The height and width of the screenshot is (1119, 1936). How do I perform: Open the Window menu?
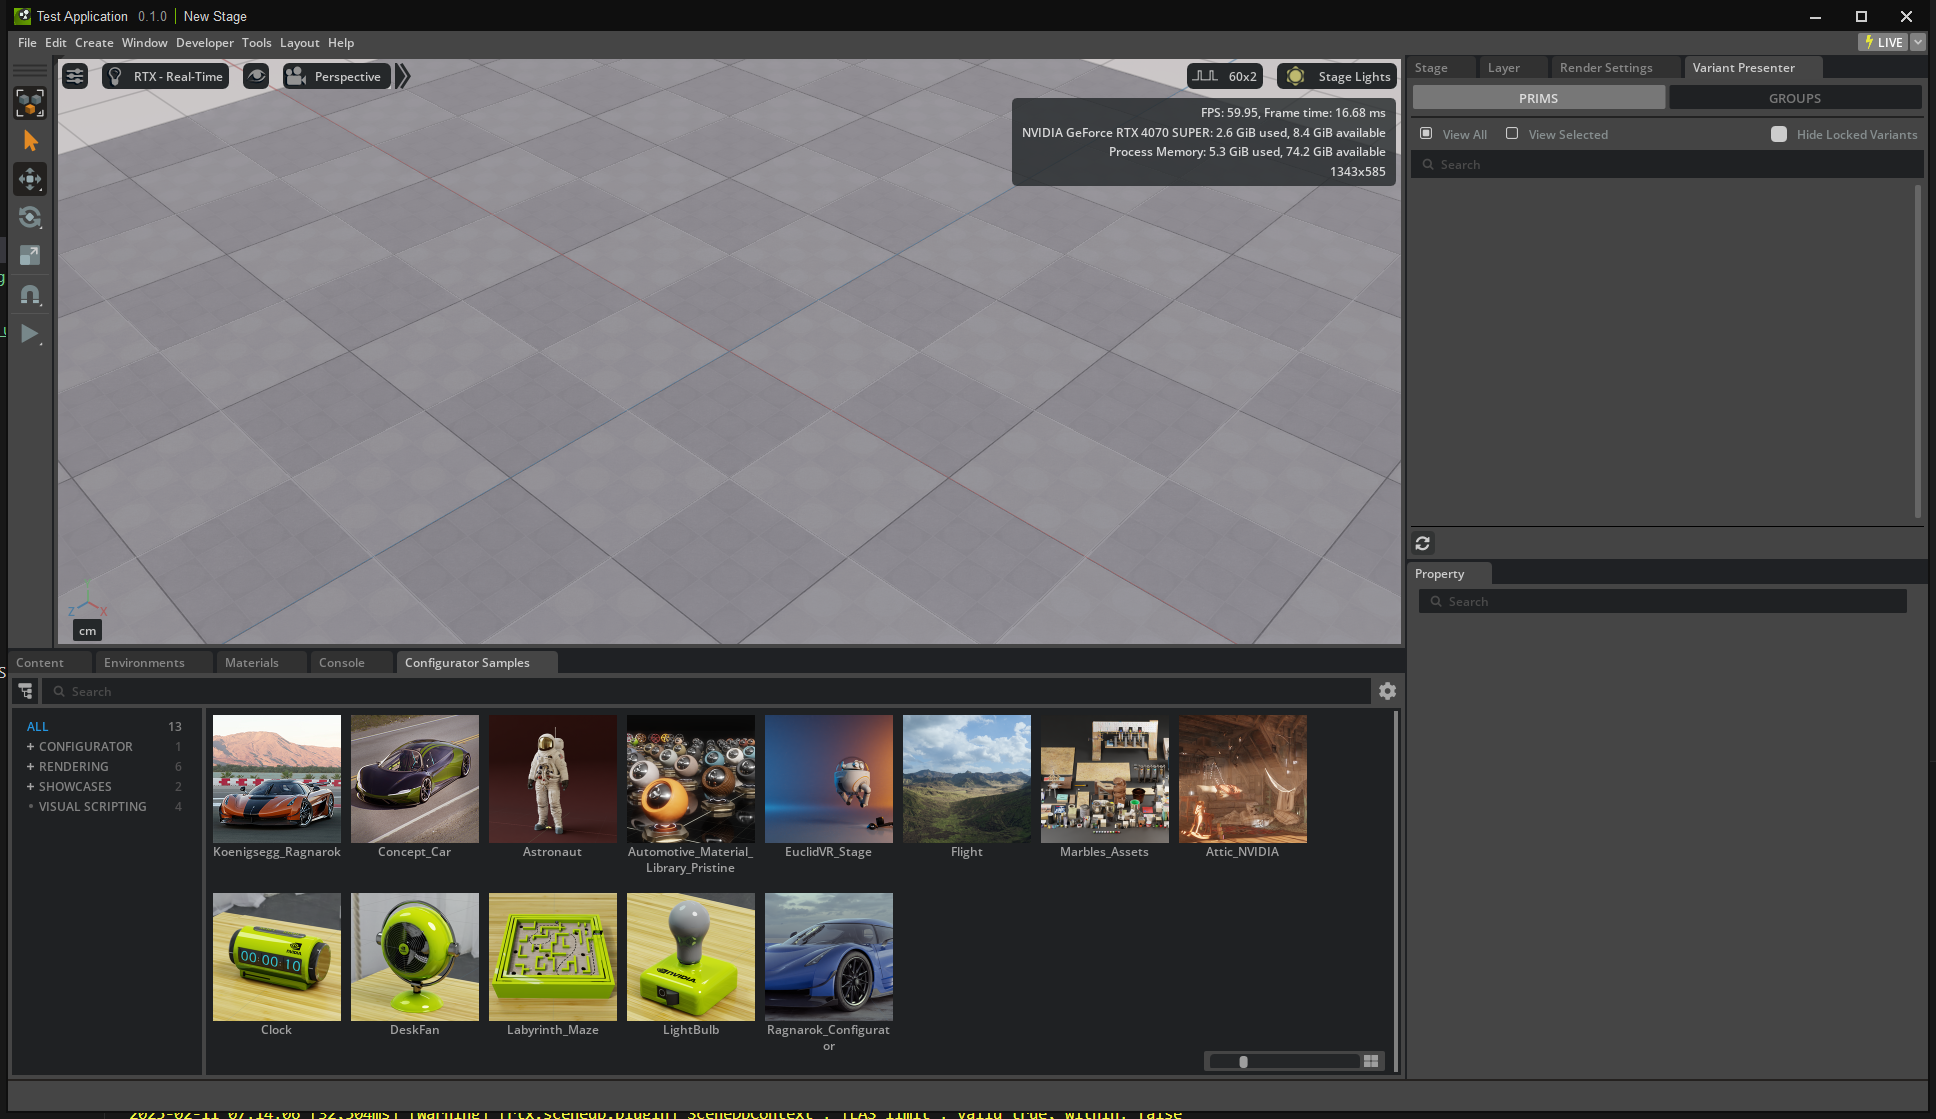[144, 42]
